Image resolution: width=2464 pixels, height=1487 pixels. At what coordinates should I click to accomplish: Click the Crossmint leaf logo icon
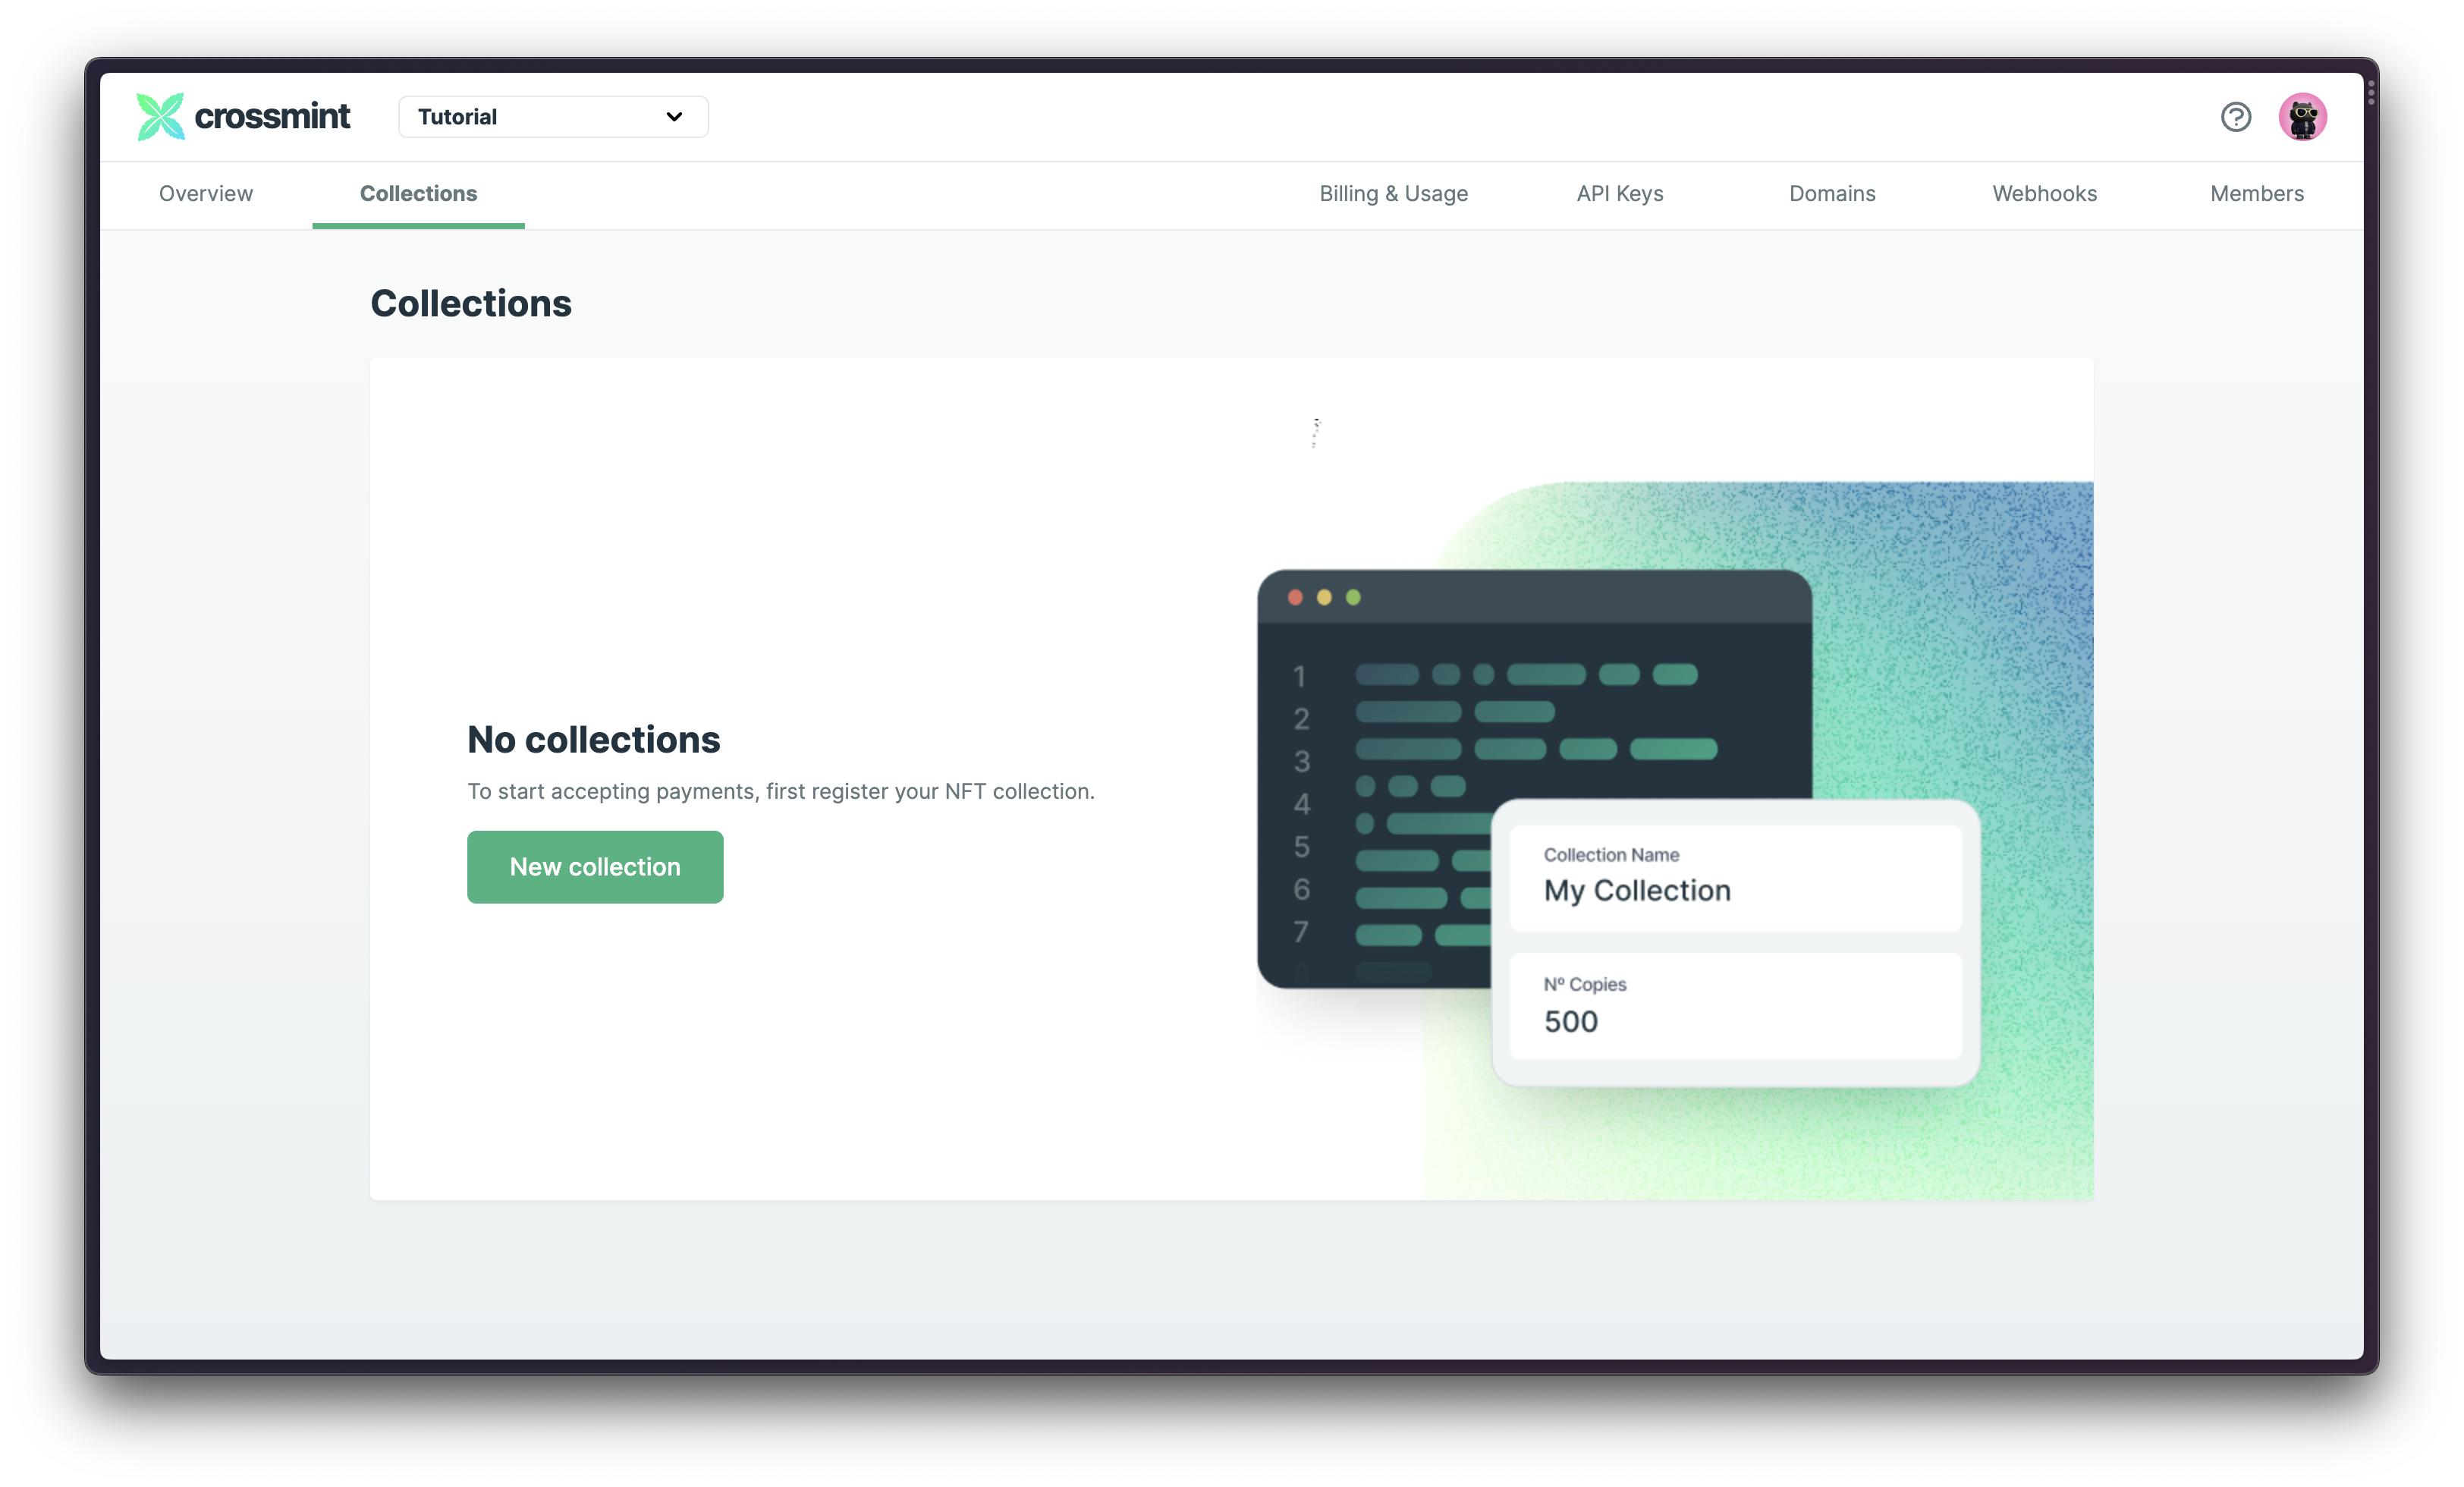160,116
